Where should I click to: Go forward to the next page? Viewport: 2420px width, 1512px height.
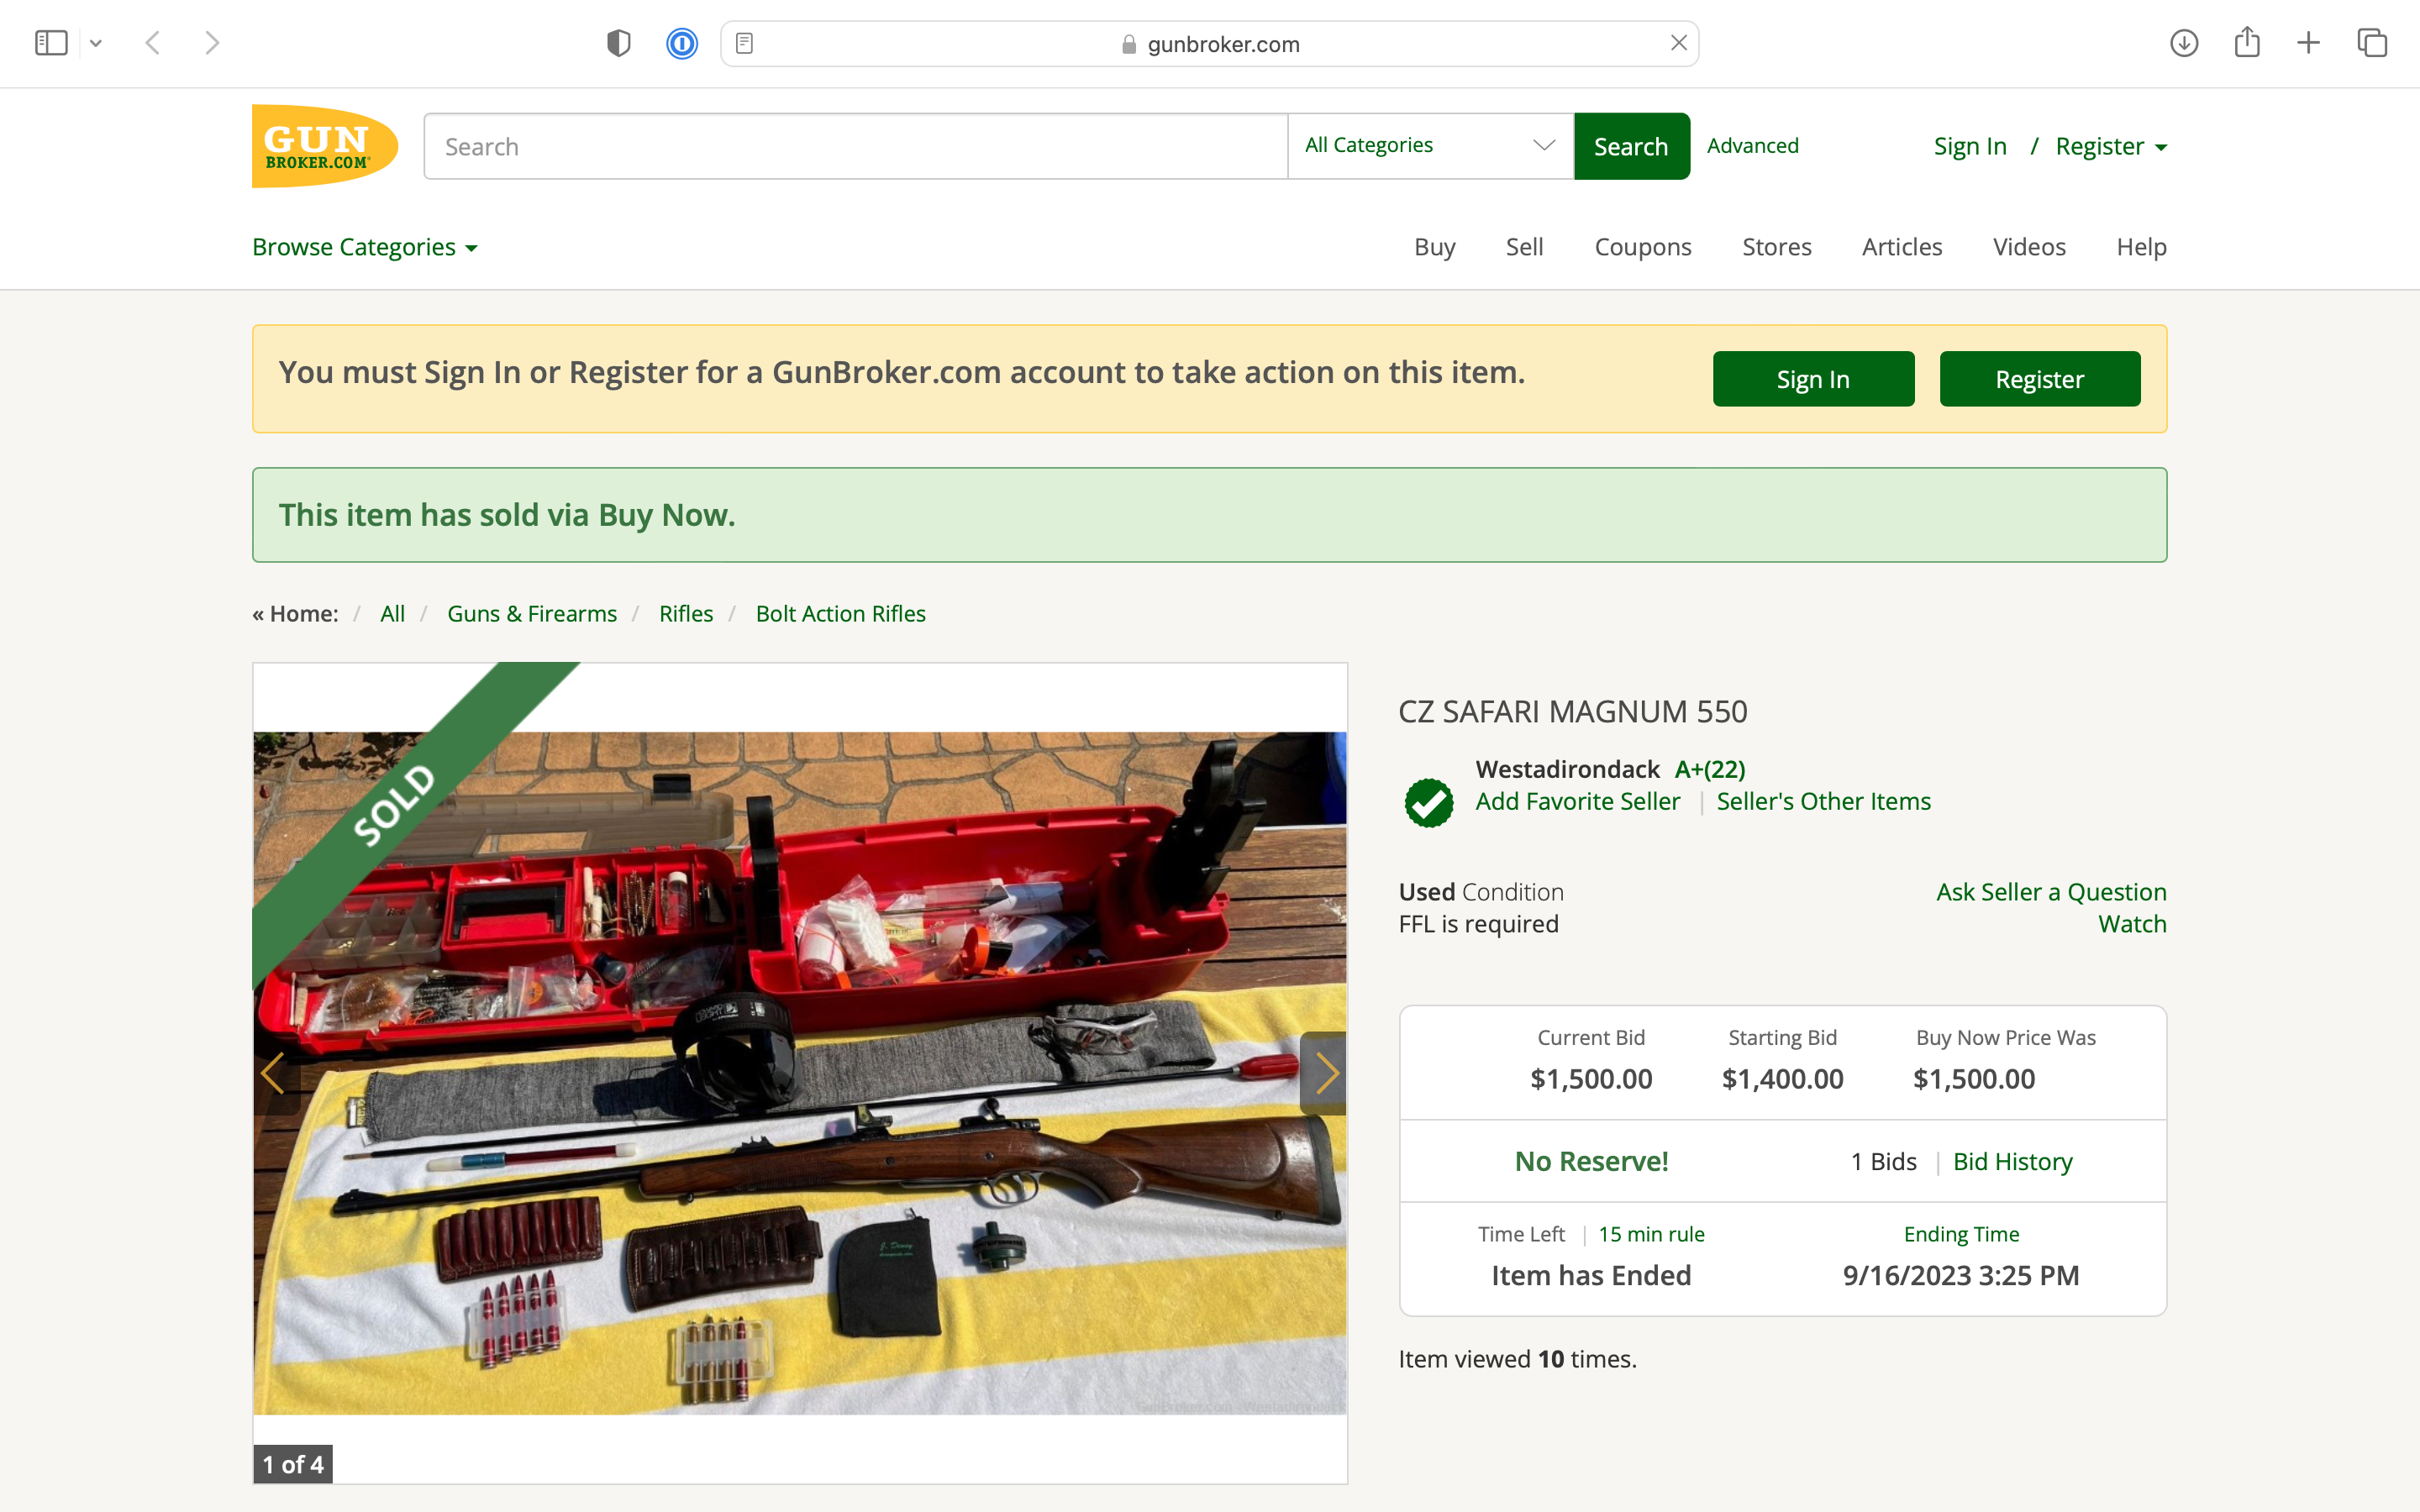(212, 43)
